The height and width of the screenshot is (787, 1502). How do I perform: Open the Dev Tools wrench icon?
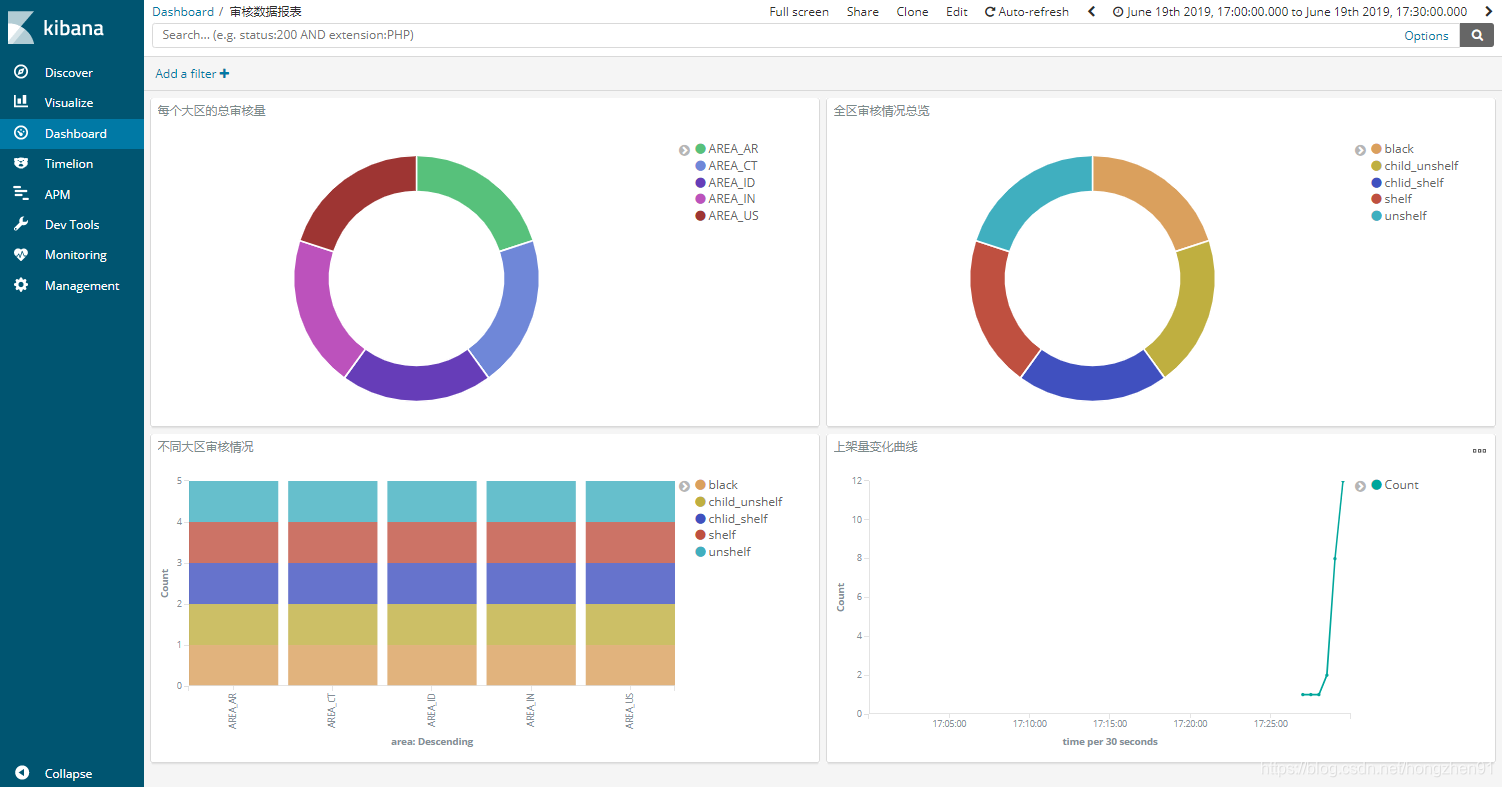21,224
